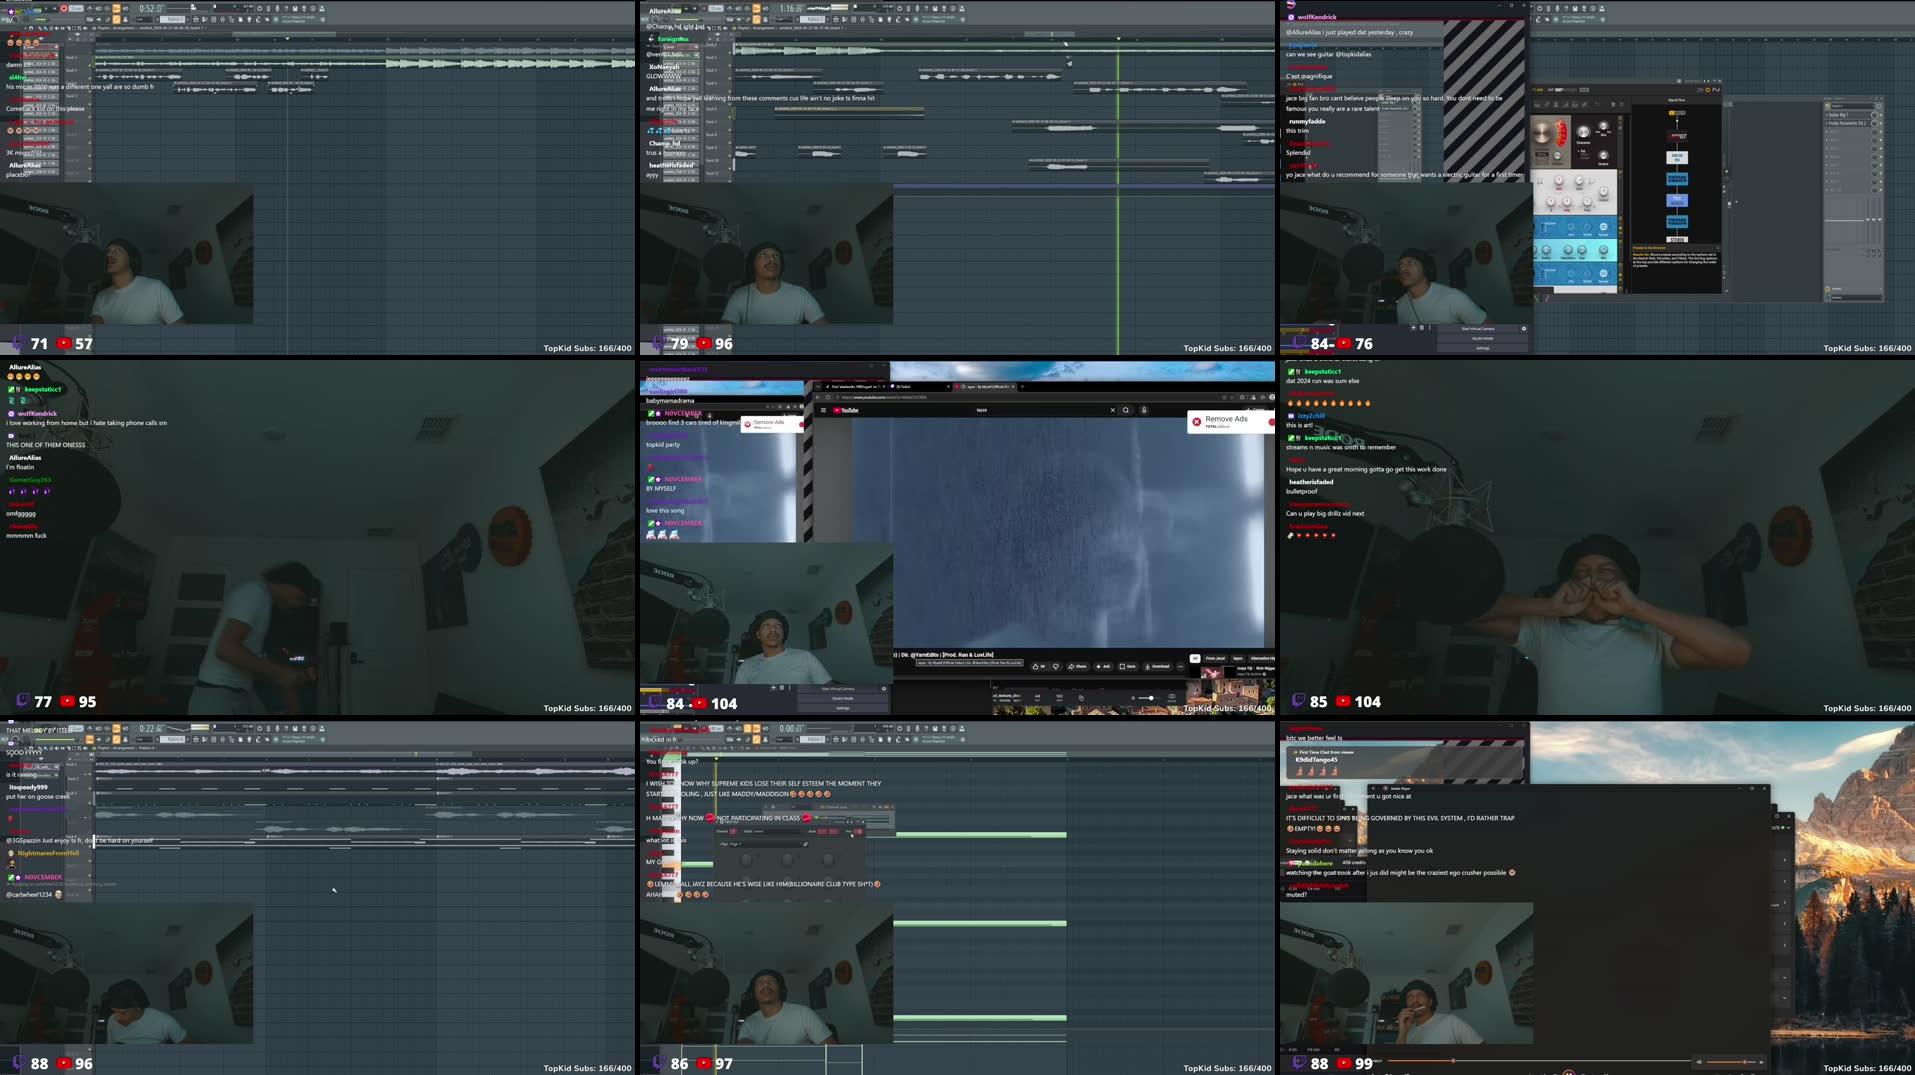Select the lowest blue Signal Flow block
This screenshot has height=1075, width=1915.
(x=1677, y=221)
